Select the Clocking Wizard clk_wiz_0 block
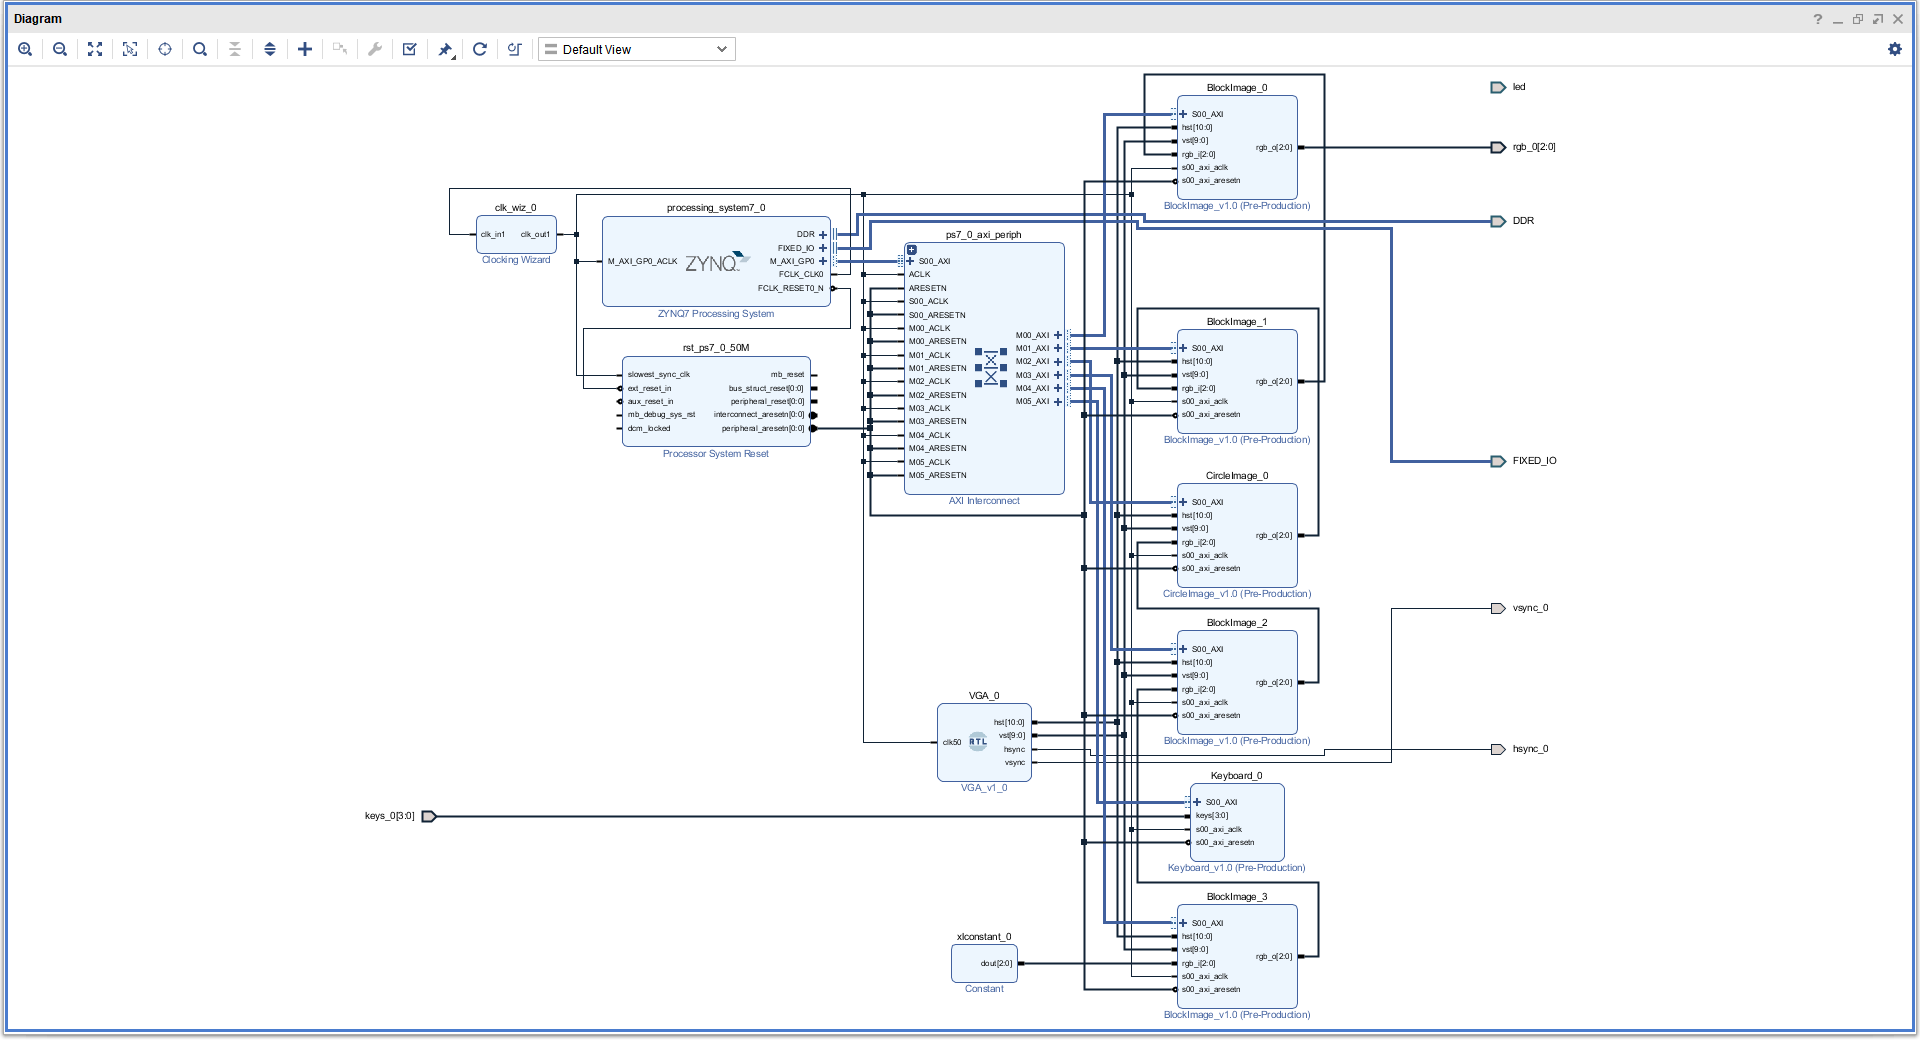Image resolution: width=1920 pixels, height=1040 pixels. [516, 235]
